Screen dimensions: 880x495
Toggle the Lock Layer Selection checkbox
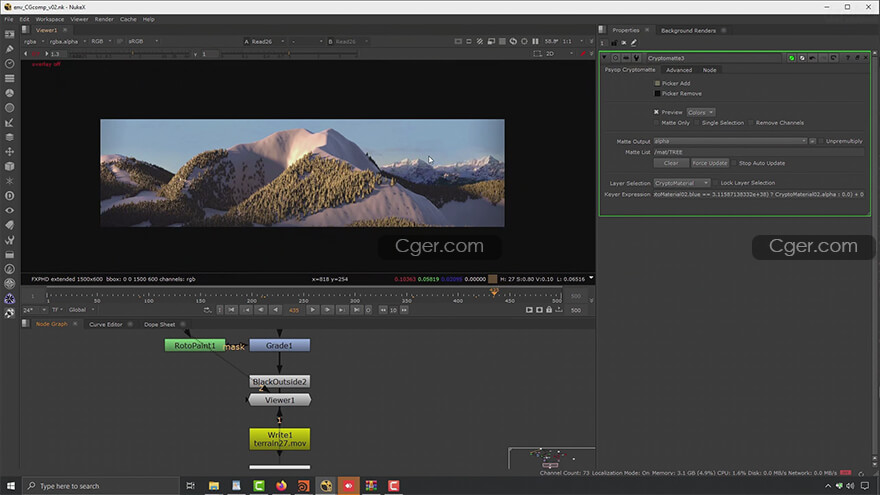[715, 183]
